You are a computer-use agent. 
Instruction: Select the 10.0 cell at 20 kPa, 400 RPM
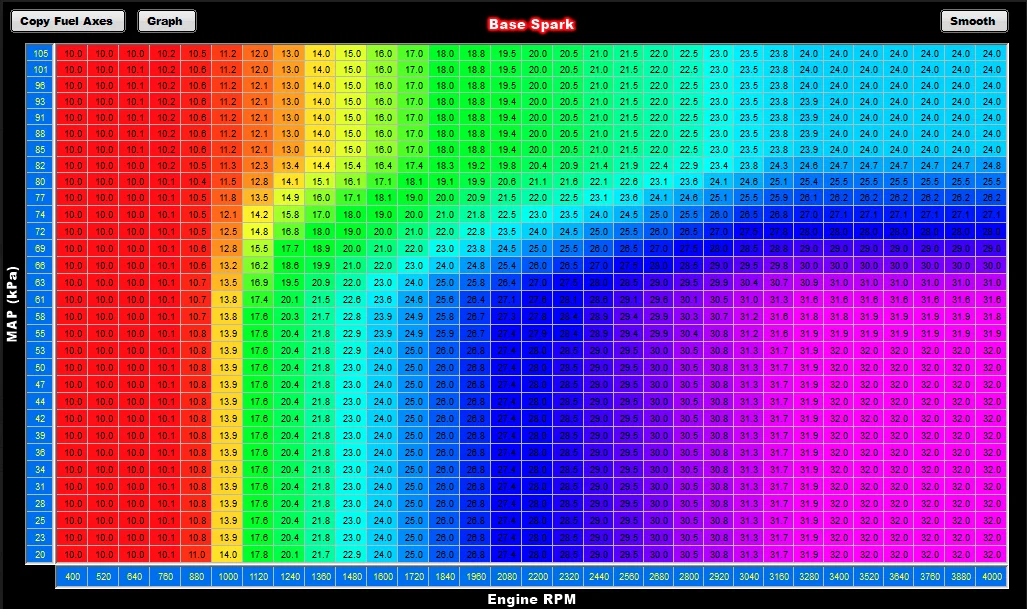73,555
